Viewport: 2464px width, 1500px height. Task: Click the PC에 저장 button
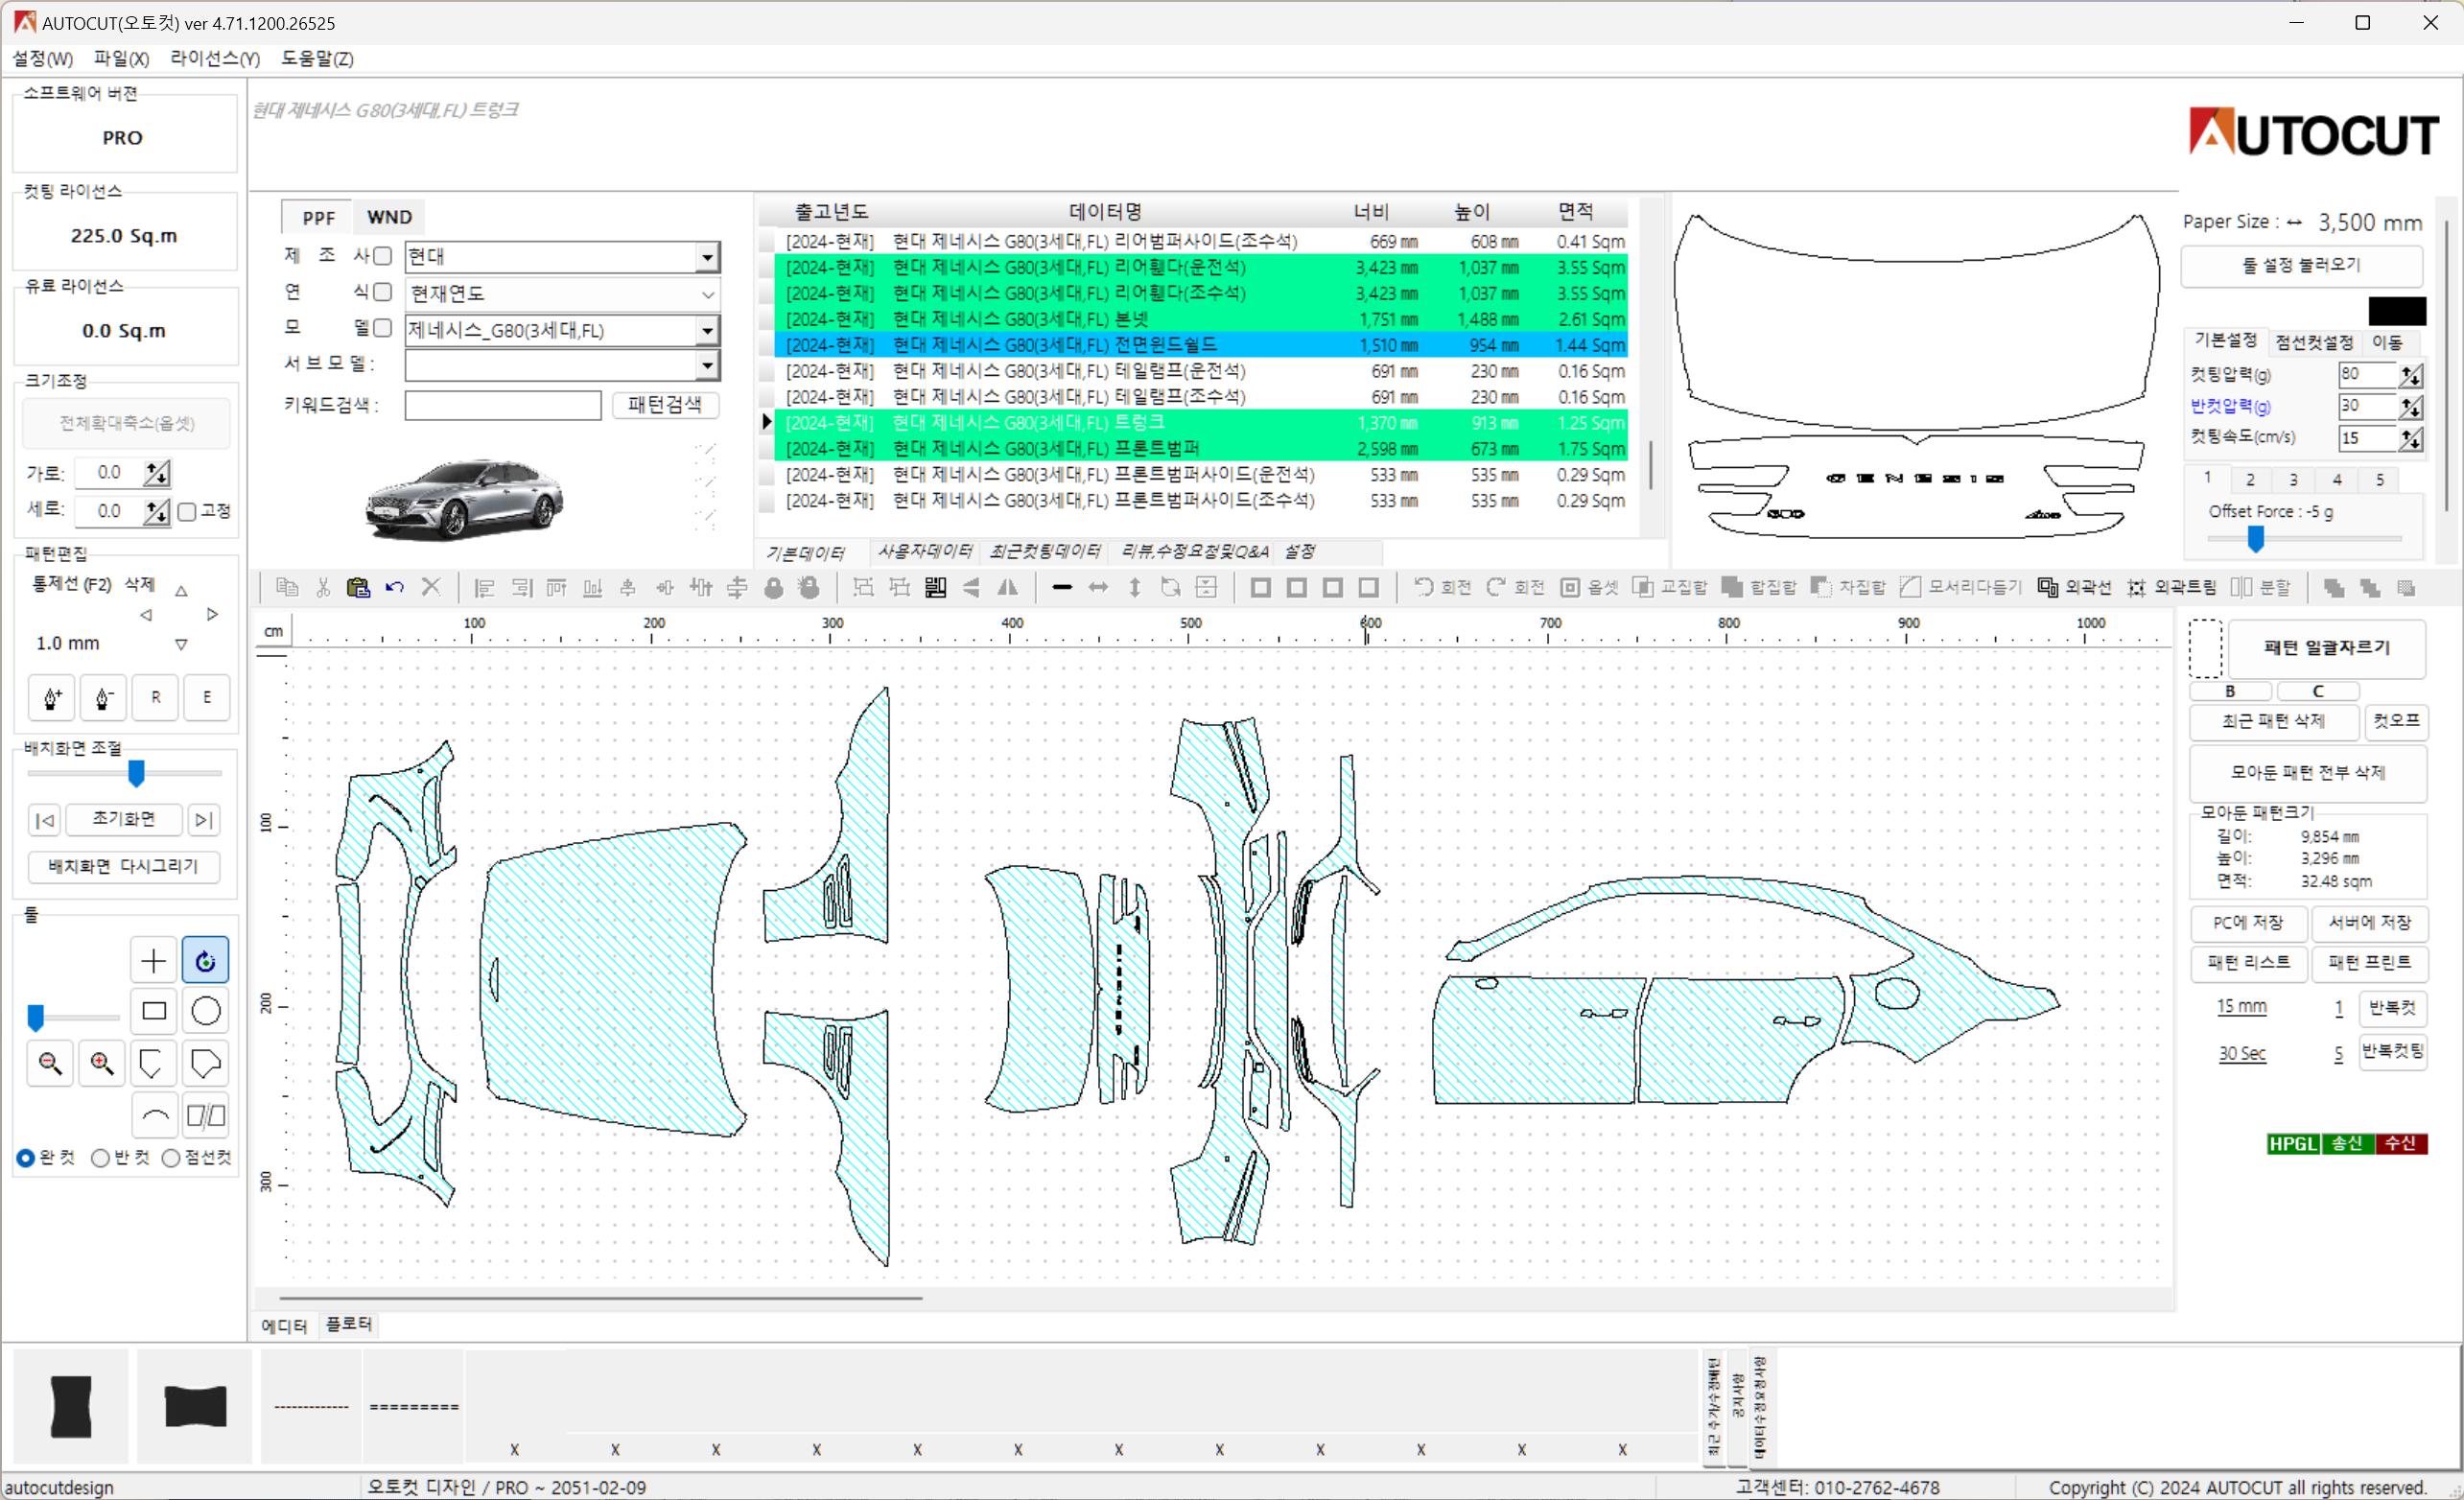point(2248,922)
